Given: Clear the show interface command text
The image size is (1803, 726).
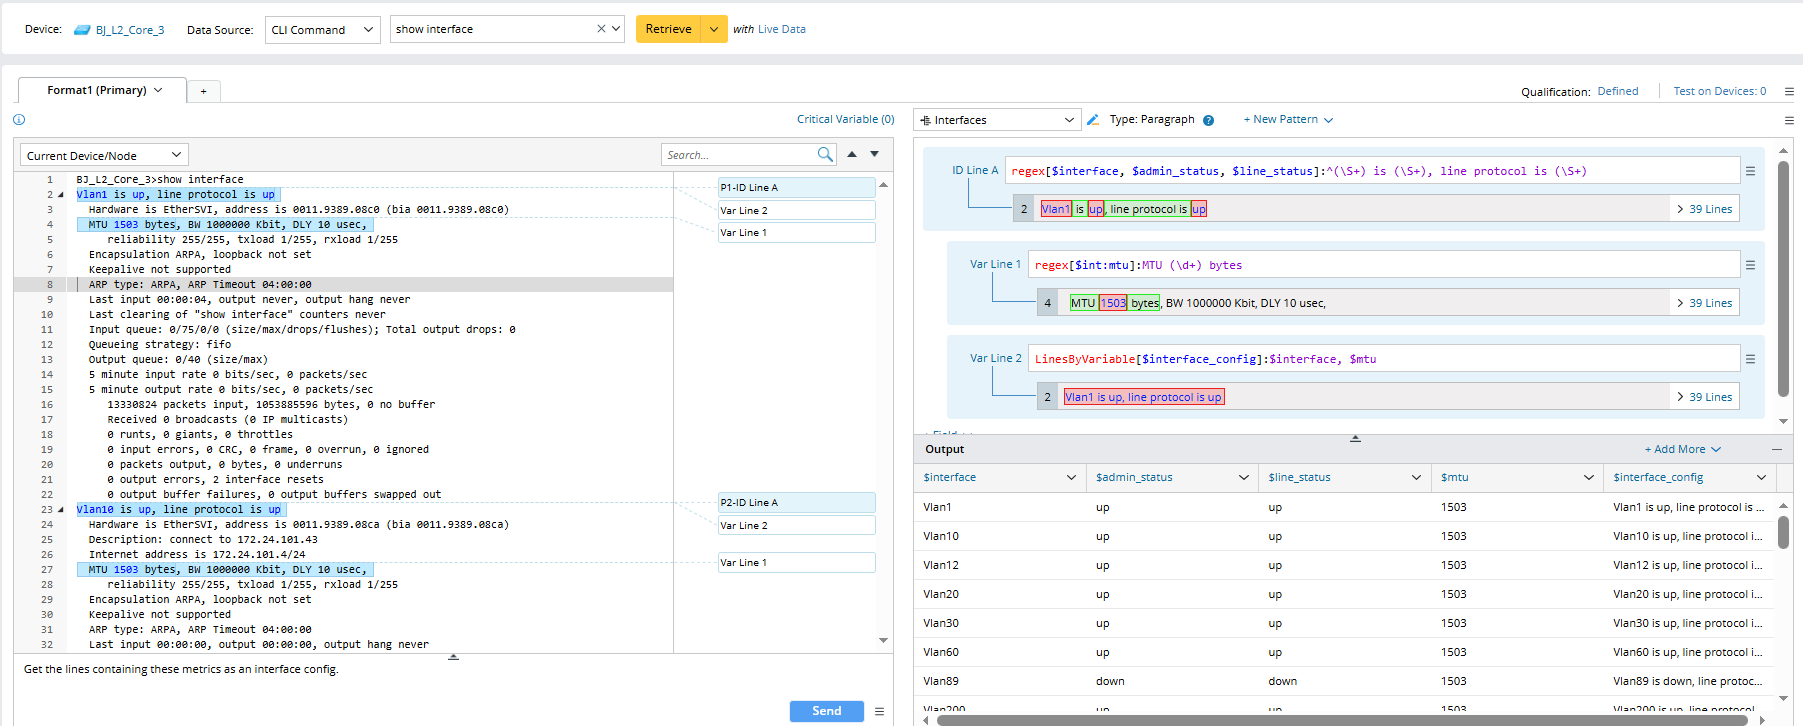Looking at the screenshot, I should [601, 29].
